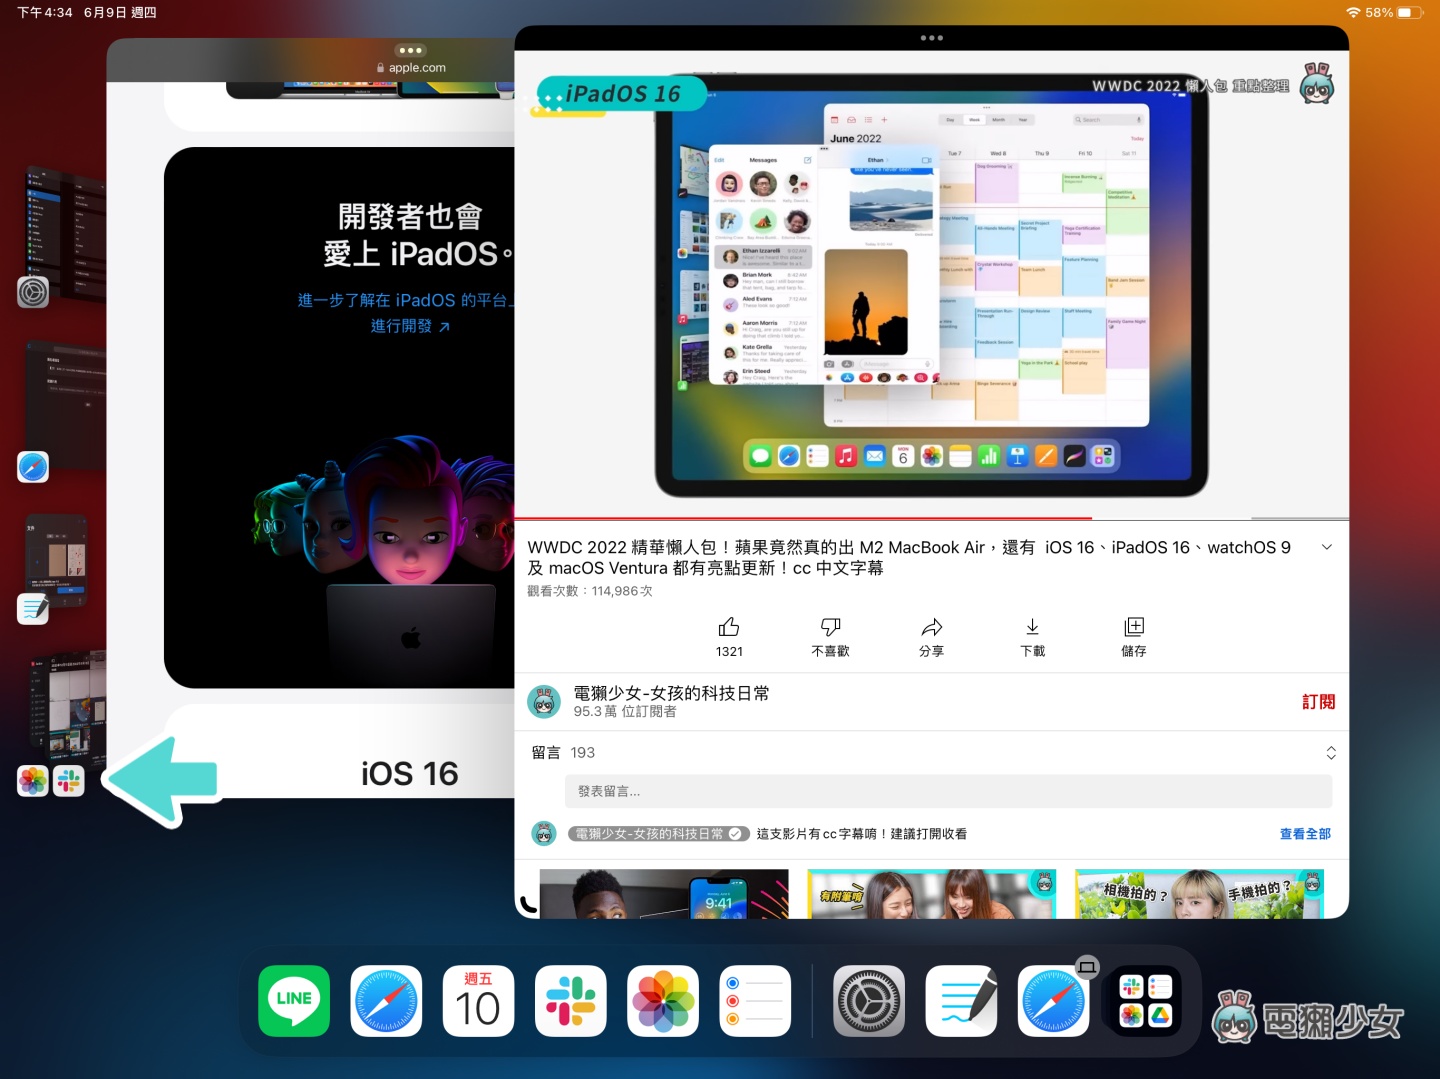The width and height of the screenshot is (1440, 1079).
Task: Tap the save 儲存 to playlist icon
Action: click(1133, 628)
